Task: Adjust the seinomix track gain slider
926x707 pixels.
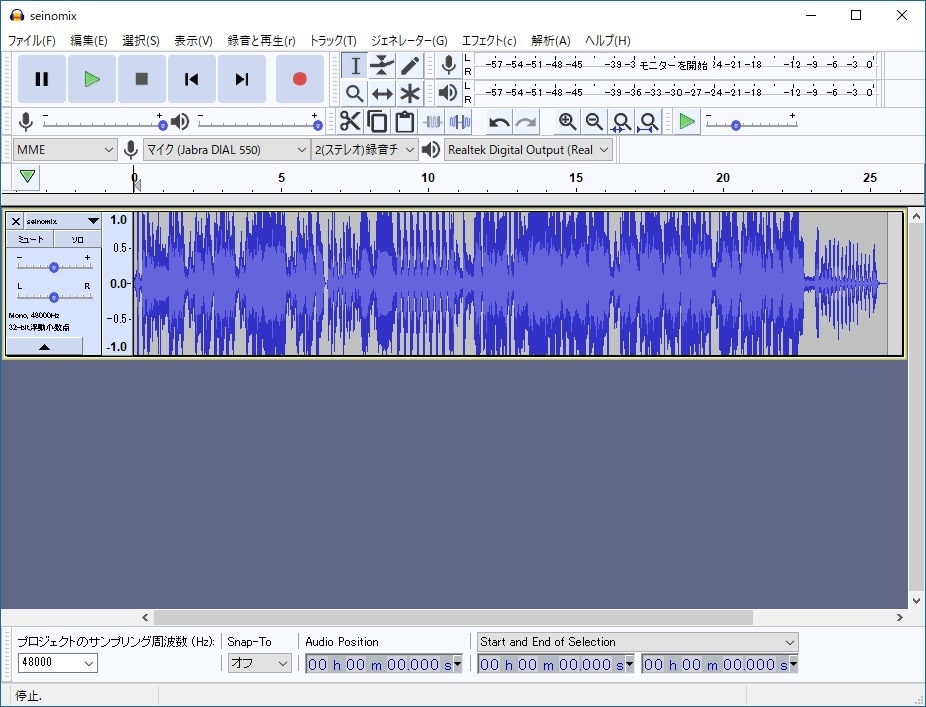Action: pos(54,267)
